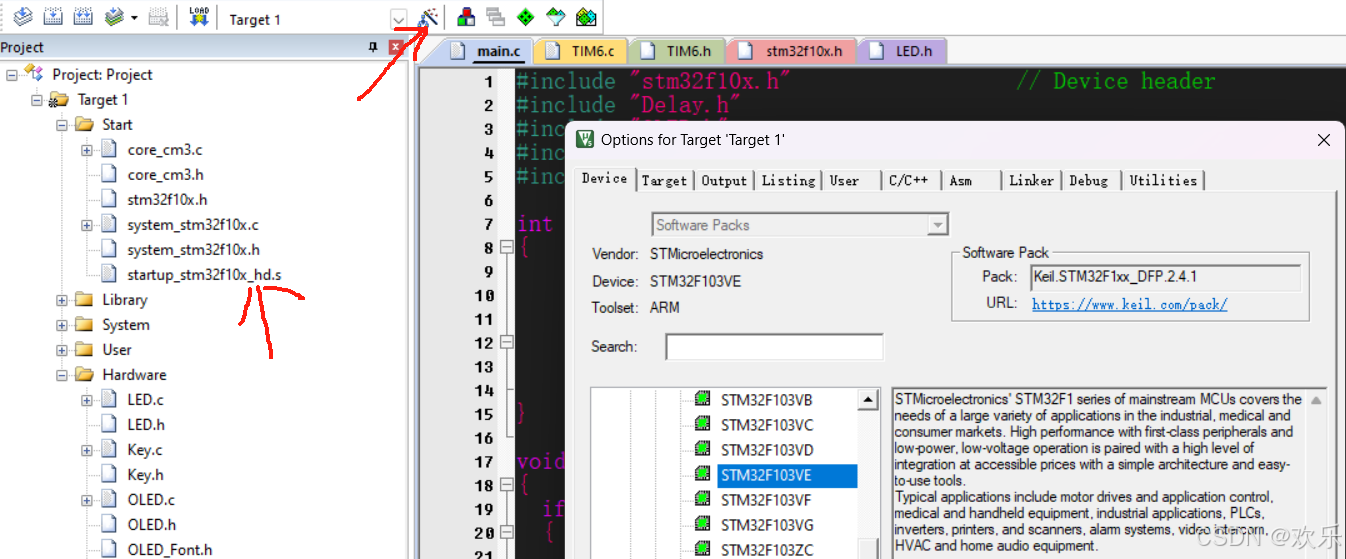Expand the User folder group
This screenshot has width=1346, height=559.
pos(62,349)
